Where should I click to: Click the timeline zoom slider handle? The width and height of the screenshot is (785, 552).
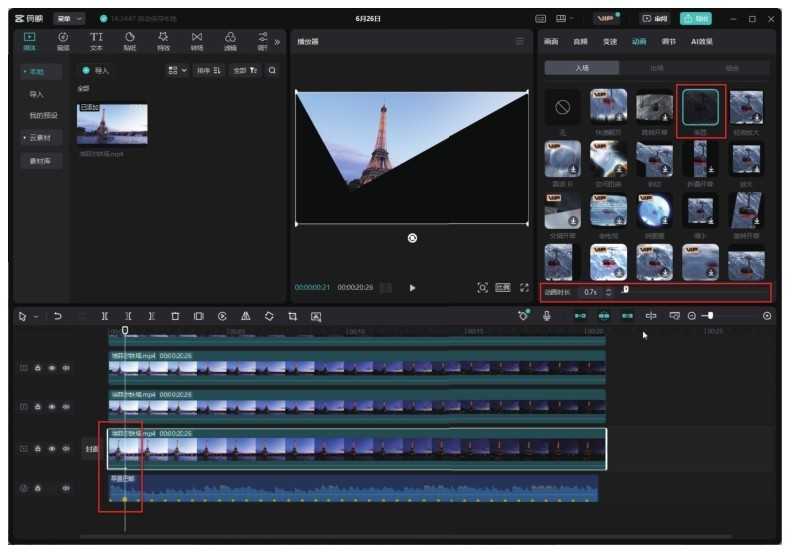710,316
